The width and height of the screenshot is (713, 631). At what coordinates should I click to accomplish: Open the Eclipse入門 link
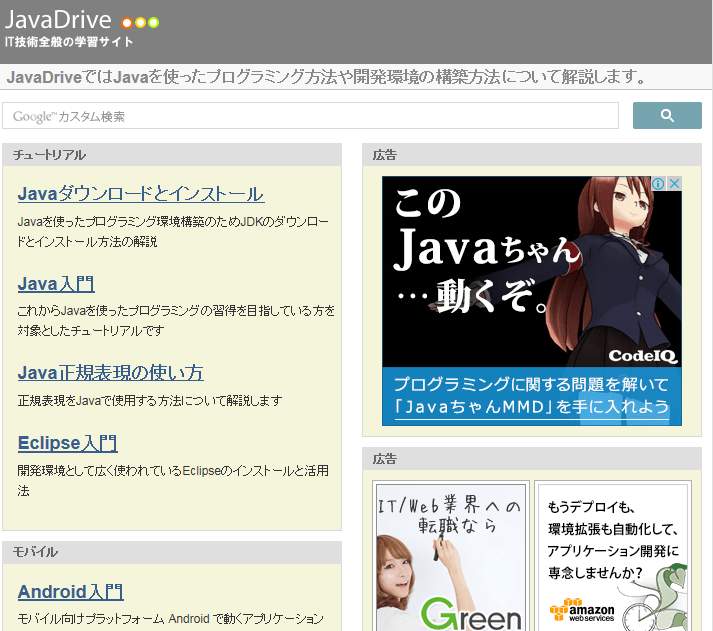pyautogui.click(x=67, y=443)
